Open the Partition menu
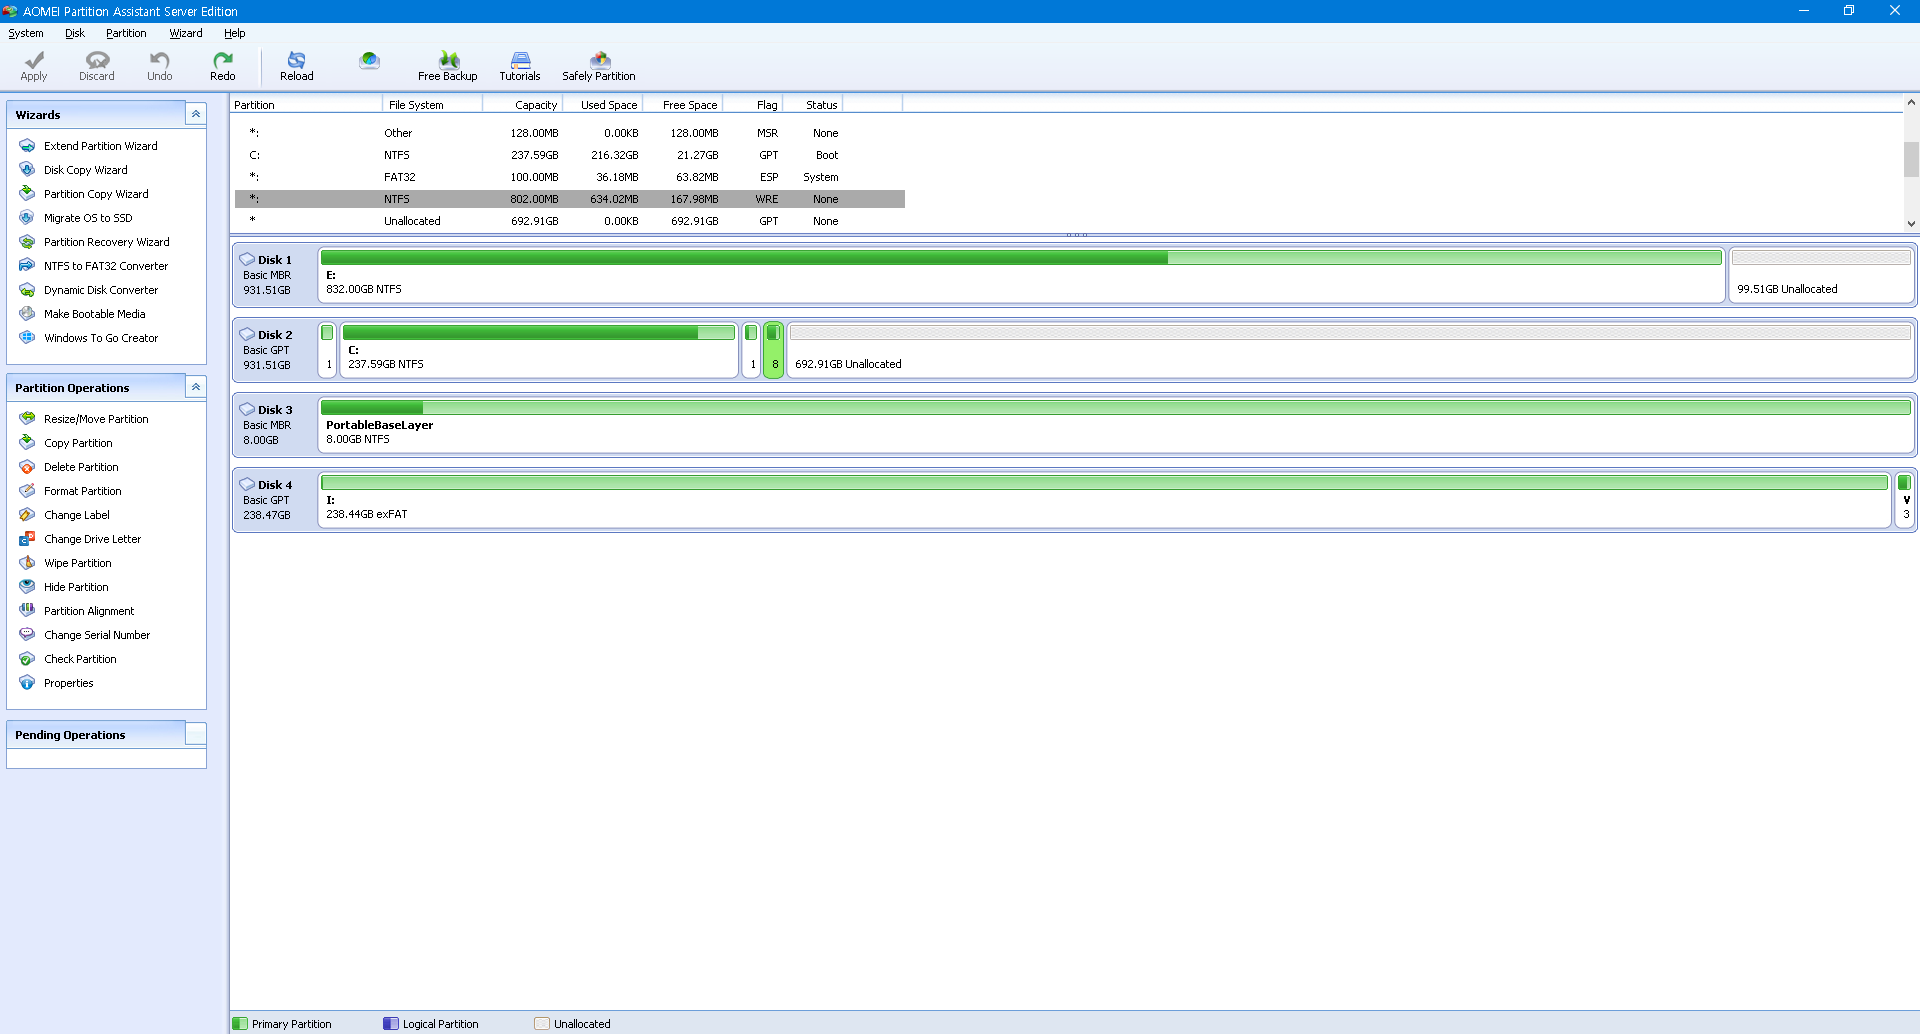The height and width of the screenshot is (1034, 1920). (126, 33)
